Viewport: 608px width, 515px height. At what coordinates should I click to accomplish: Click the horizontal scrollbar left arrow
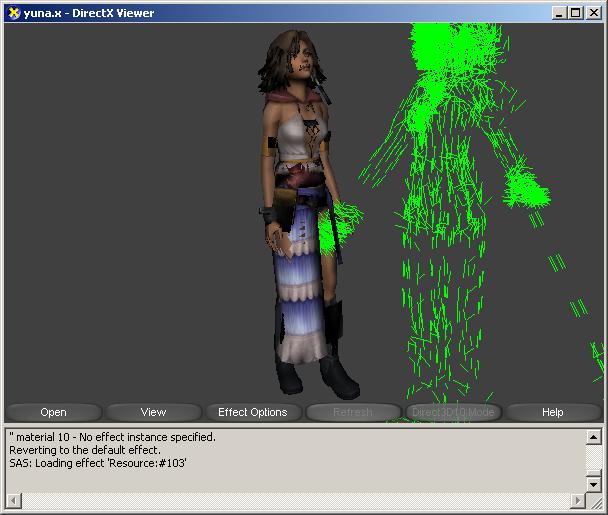[x=13, y=499]
